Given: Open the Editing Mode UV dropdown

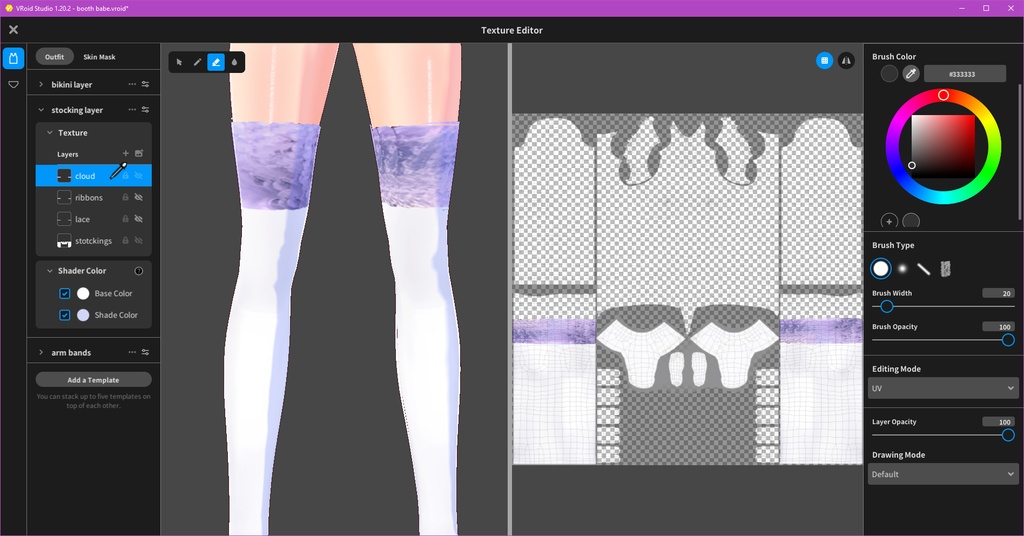Looking at the screenshot, I should pyautogui.click(x=942, y=388).
